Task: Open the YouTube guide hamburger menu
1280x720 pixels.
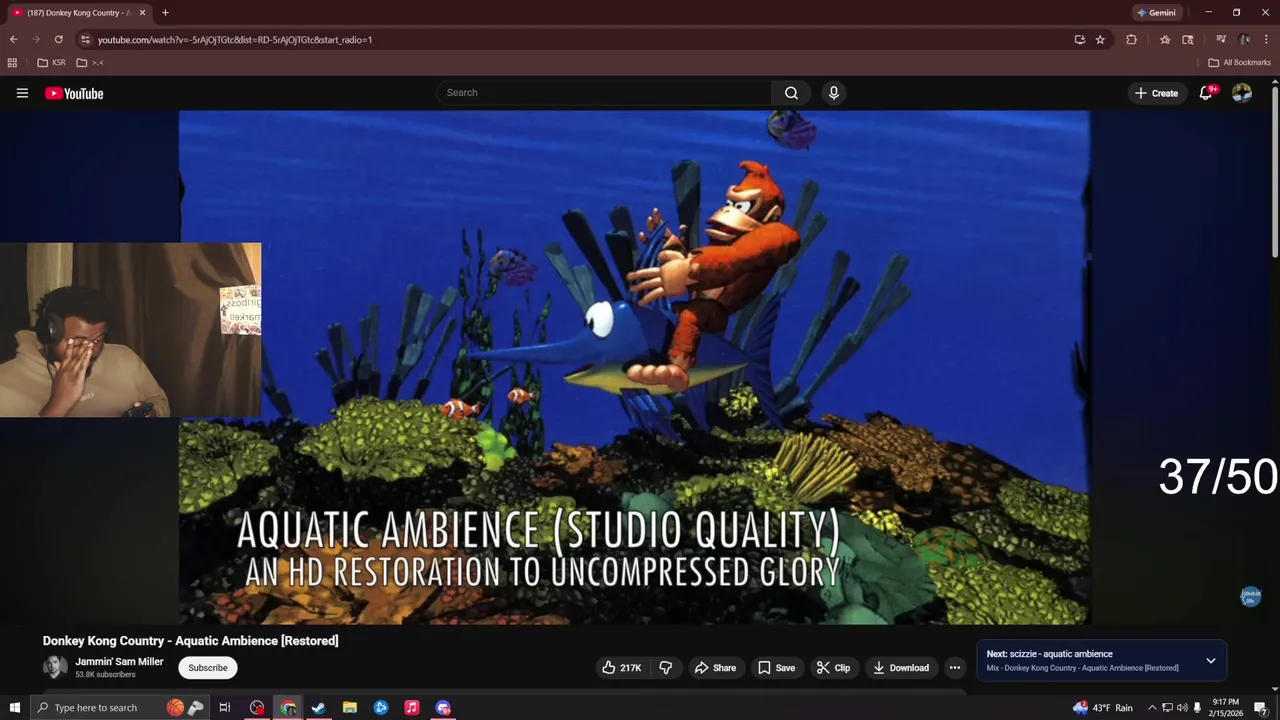Action: (22, 93)
